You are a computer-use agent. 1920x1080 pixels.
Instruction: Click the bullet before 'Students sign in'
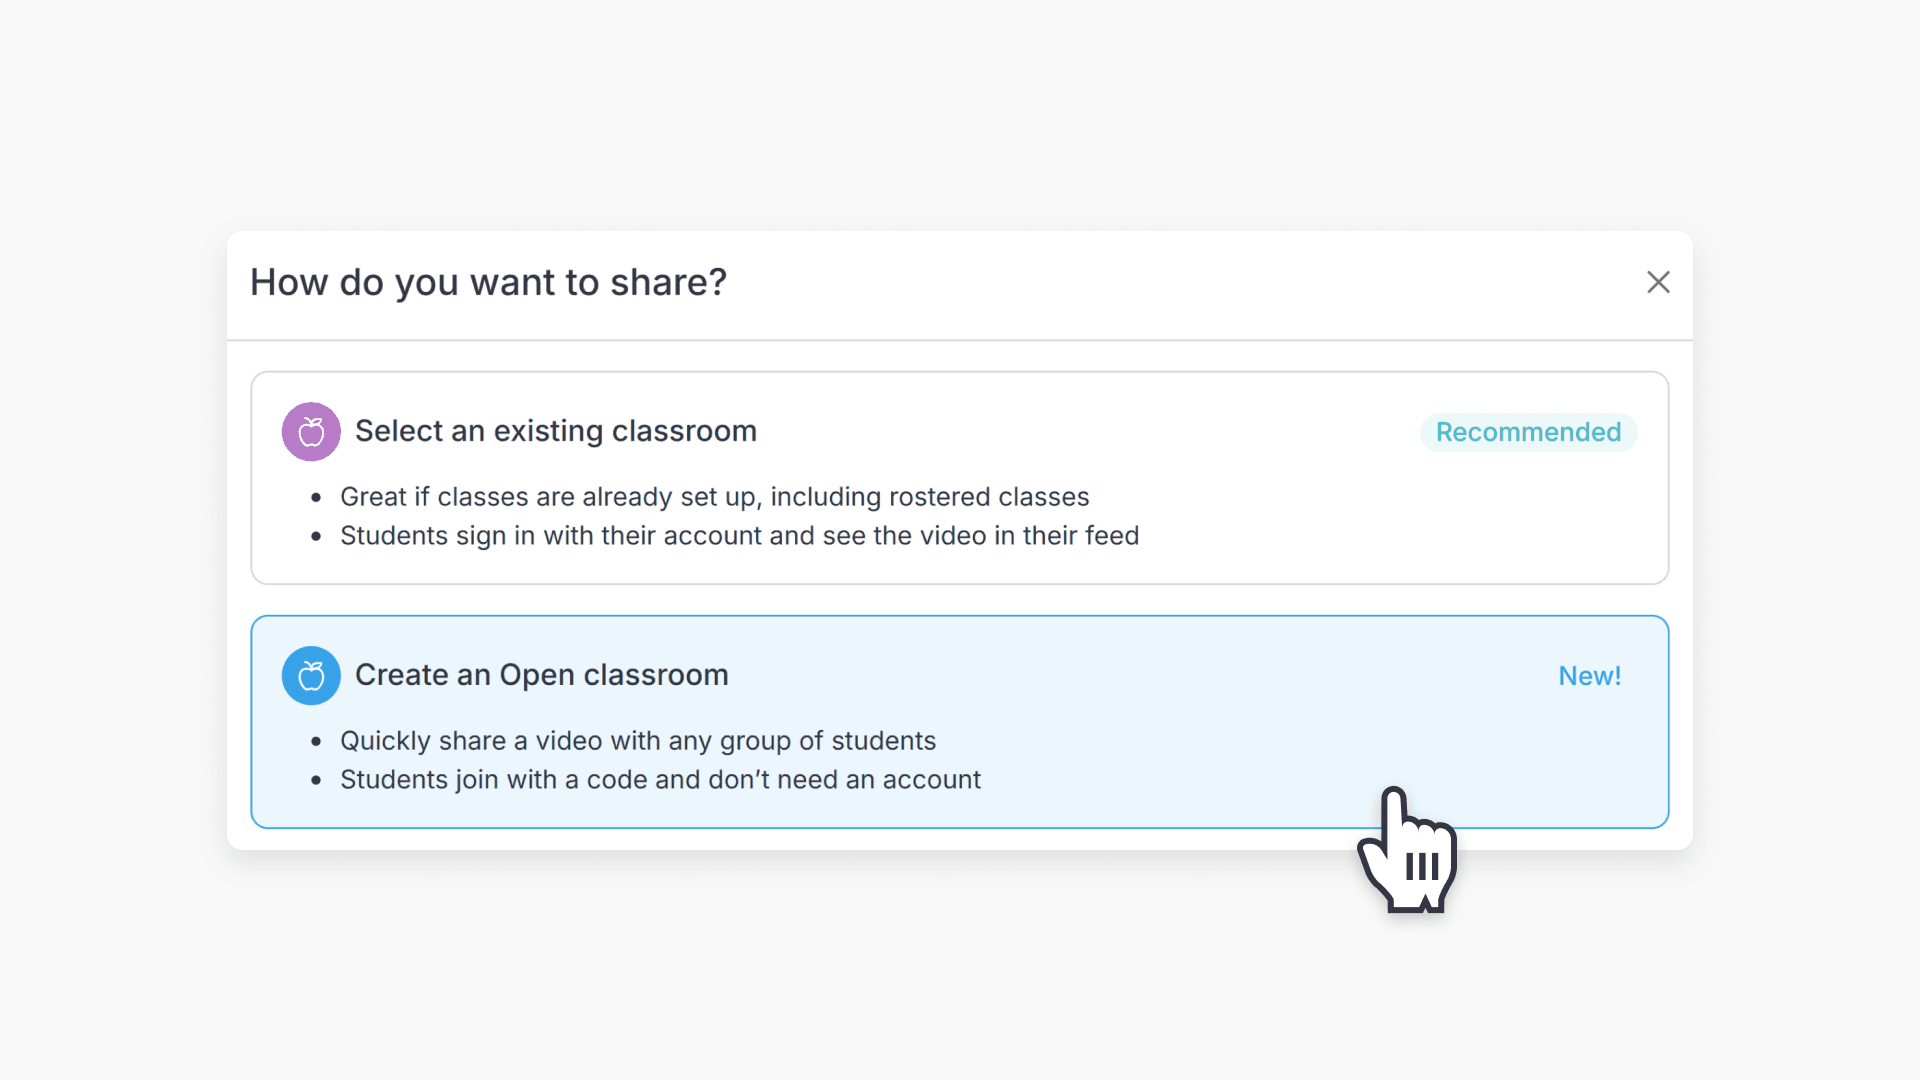pyautogui.click(x=316, y=536)
